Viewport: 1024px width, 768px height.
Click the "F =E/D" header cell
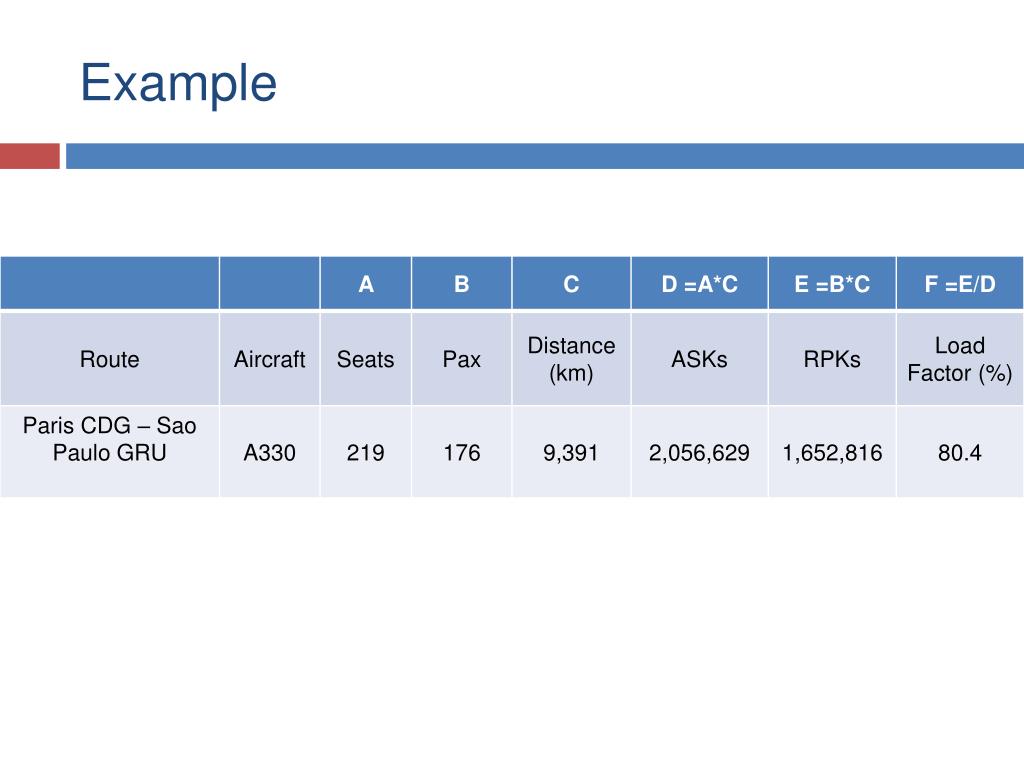[x=959, y=284]
